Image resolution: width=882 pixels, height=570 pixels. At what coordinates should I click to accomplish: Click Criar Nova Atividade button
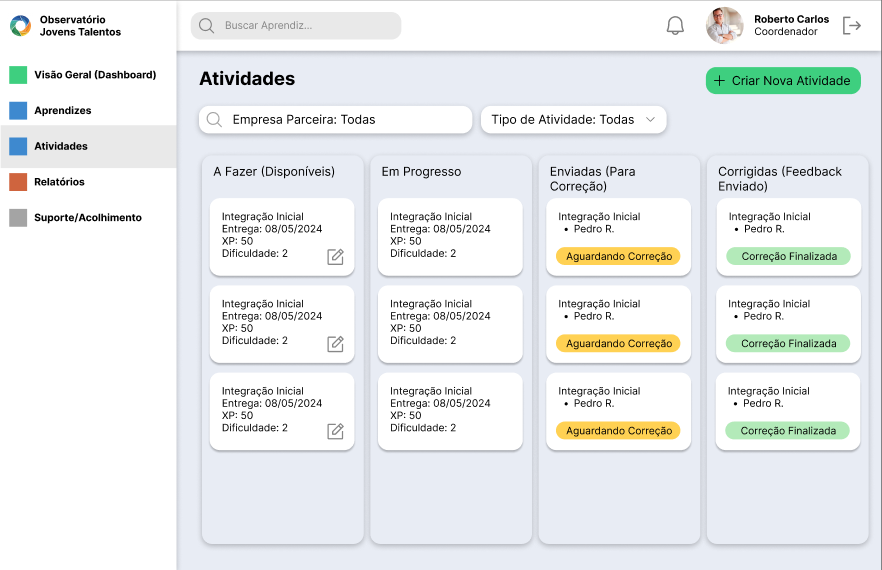coord(783,80)
